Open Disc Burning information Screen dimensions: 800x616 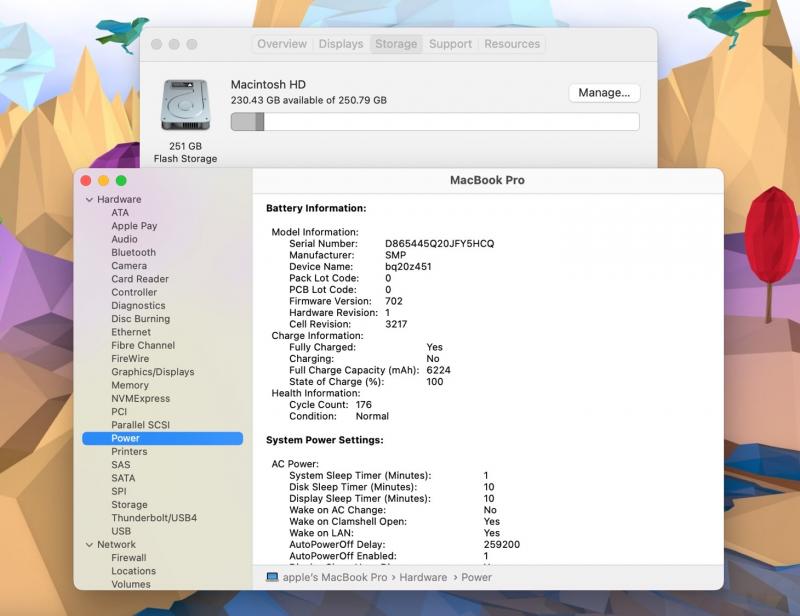pyautogui.click(x=141, y=318)
